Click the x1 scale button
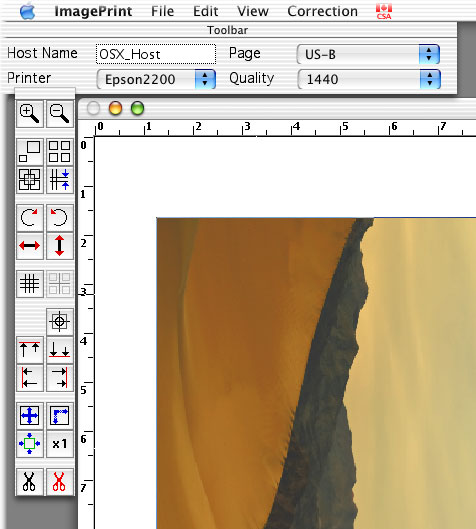 point(60,444)
